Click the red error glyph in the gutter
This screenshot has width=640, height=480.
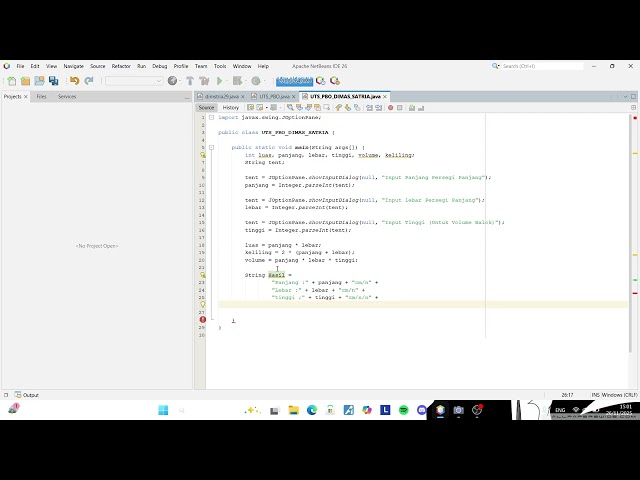click(x=202, y=320)
